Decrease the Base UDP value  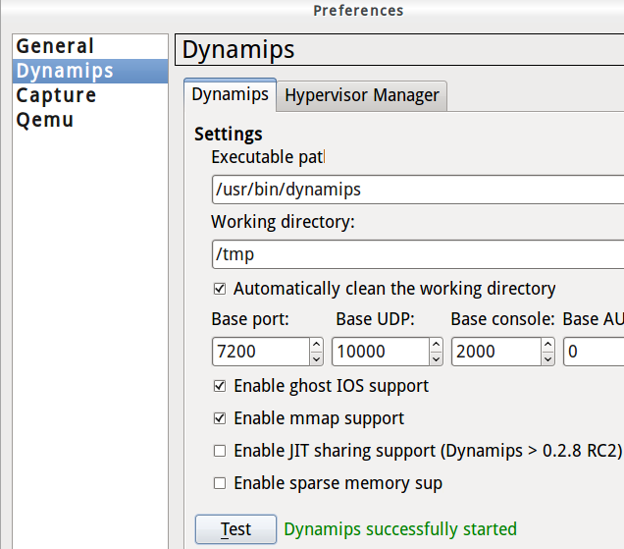coord(436,358)
